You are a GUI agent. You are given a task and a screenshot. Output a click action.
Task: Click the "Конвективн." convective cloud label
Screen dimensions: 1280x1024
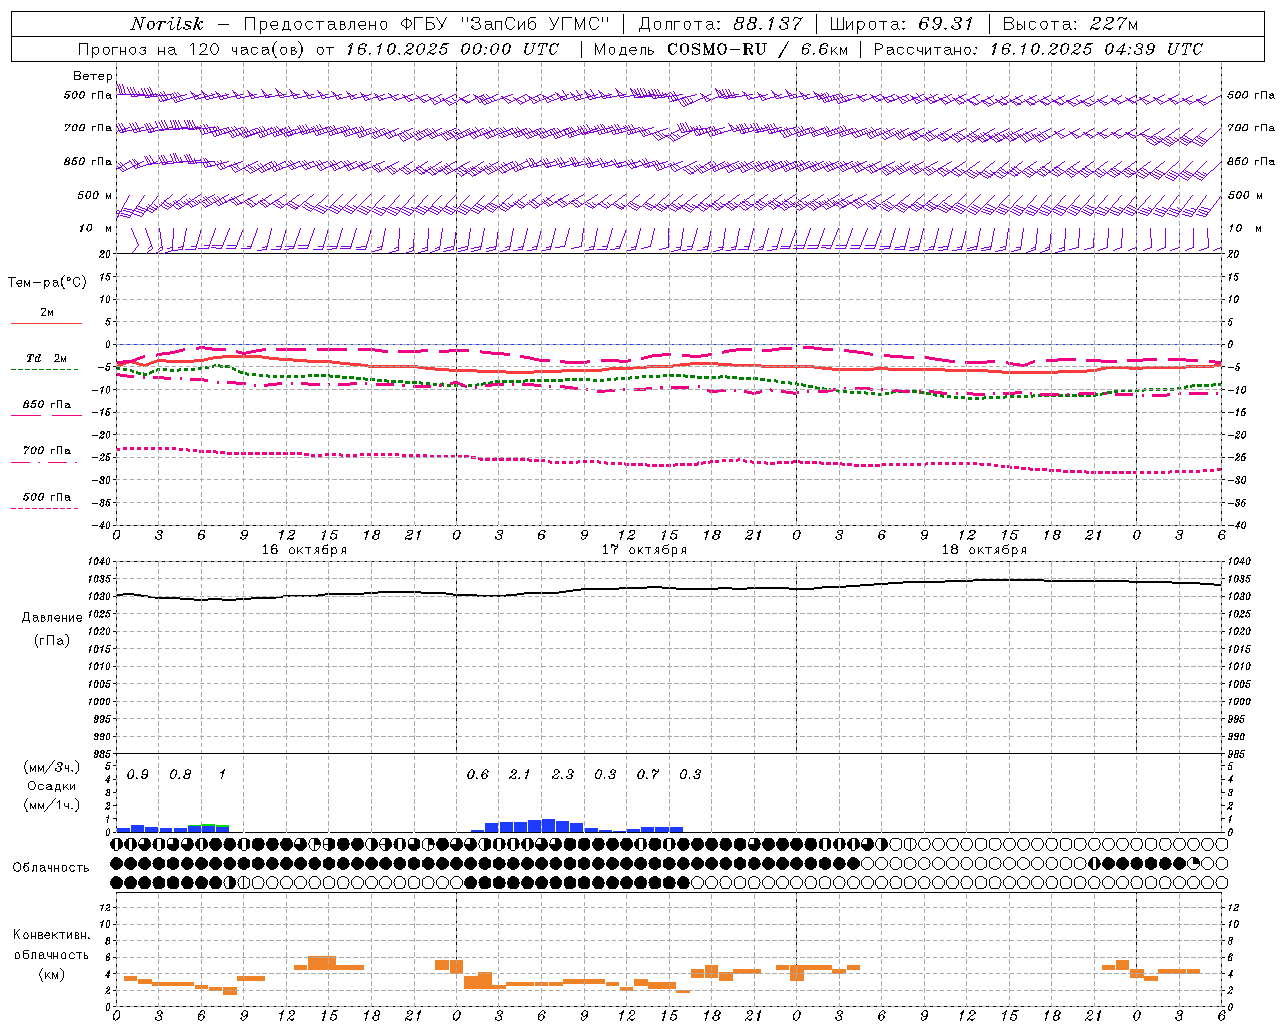tap(52, 935)
